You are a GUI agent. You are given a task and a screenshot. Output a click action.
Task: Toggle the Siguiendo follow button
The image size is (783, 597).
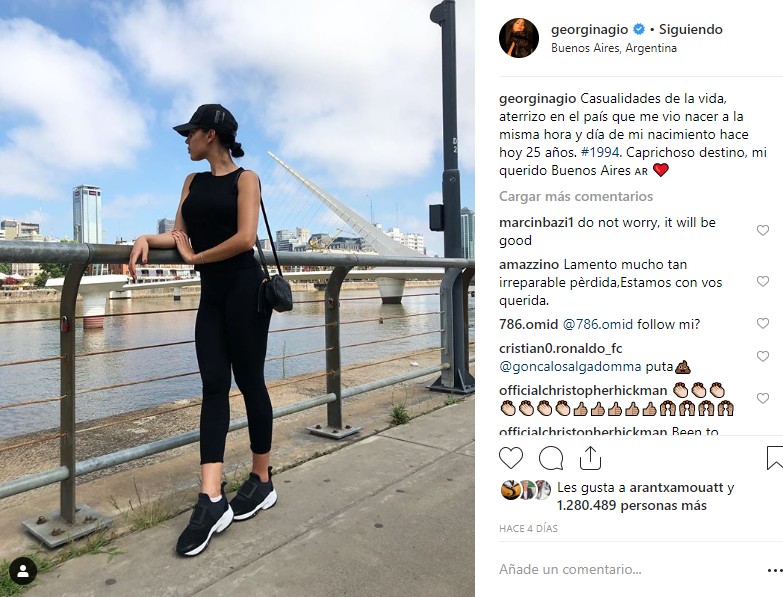pyautogui.click(x=691, y=29)
